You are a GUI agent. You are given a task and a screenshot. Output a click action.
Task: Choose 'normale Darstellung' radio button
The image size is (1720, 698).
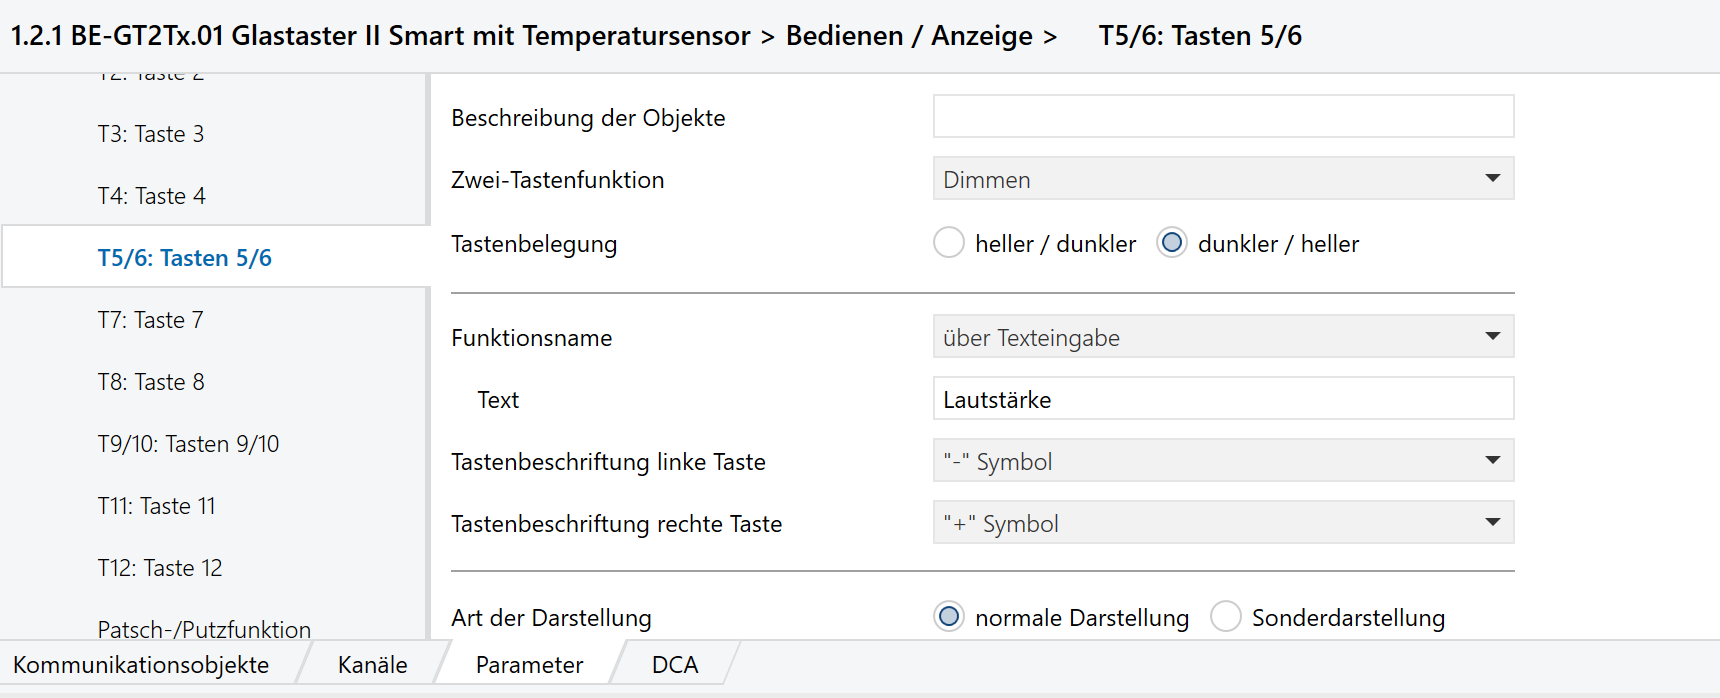click(949, 617)
